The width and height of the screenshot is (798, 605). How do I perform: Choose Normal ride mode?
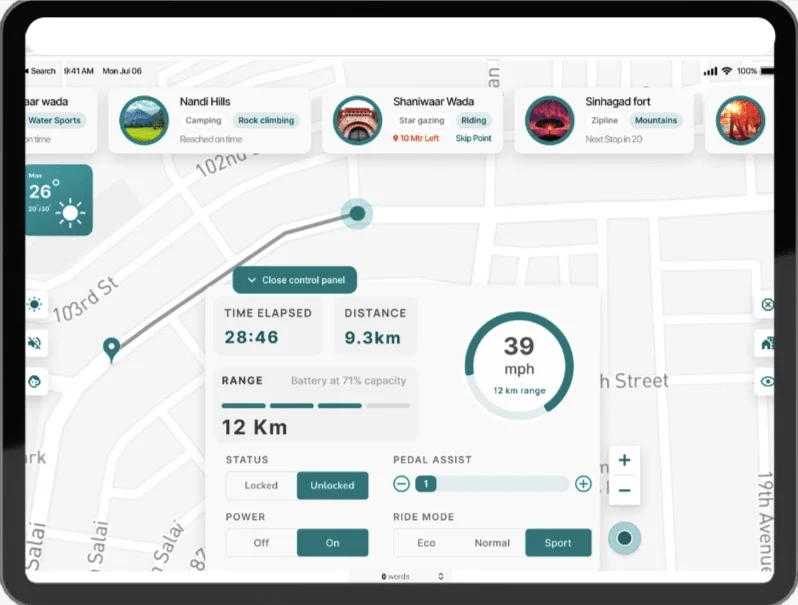click(492, 543)
